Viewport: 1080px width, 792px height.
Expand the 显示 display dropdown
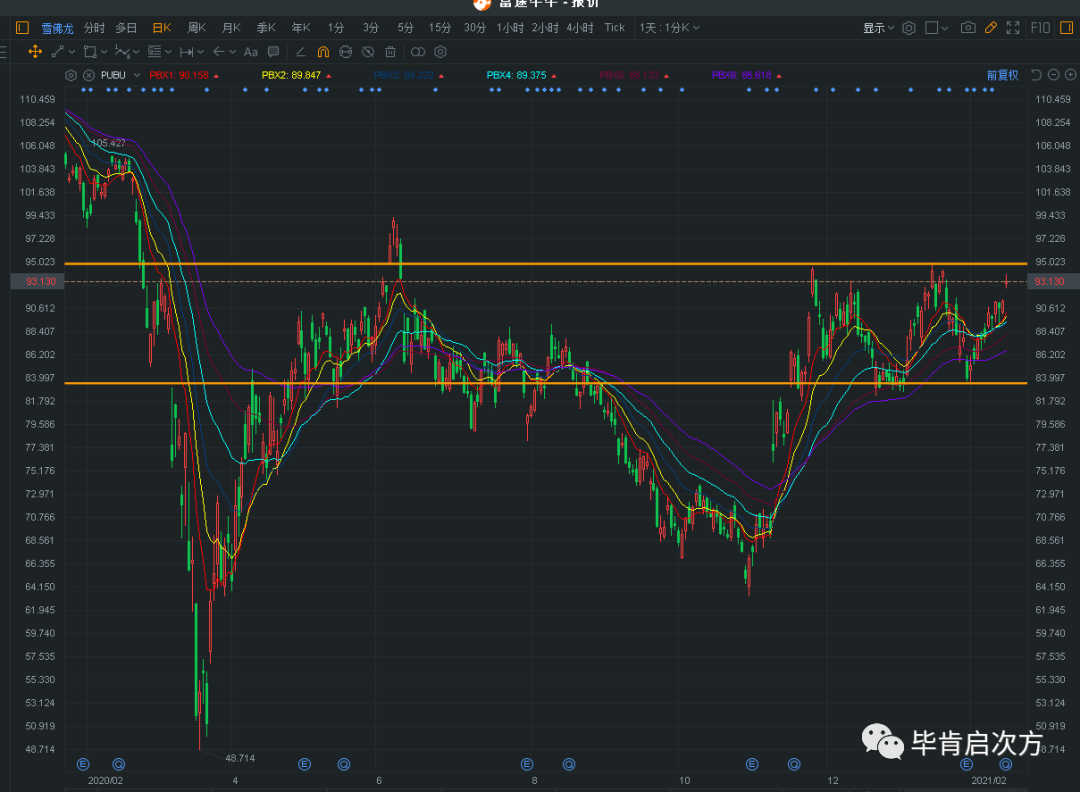(878, 28)
